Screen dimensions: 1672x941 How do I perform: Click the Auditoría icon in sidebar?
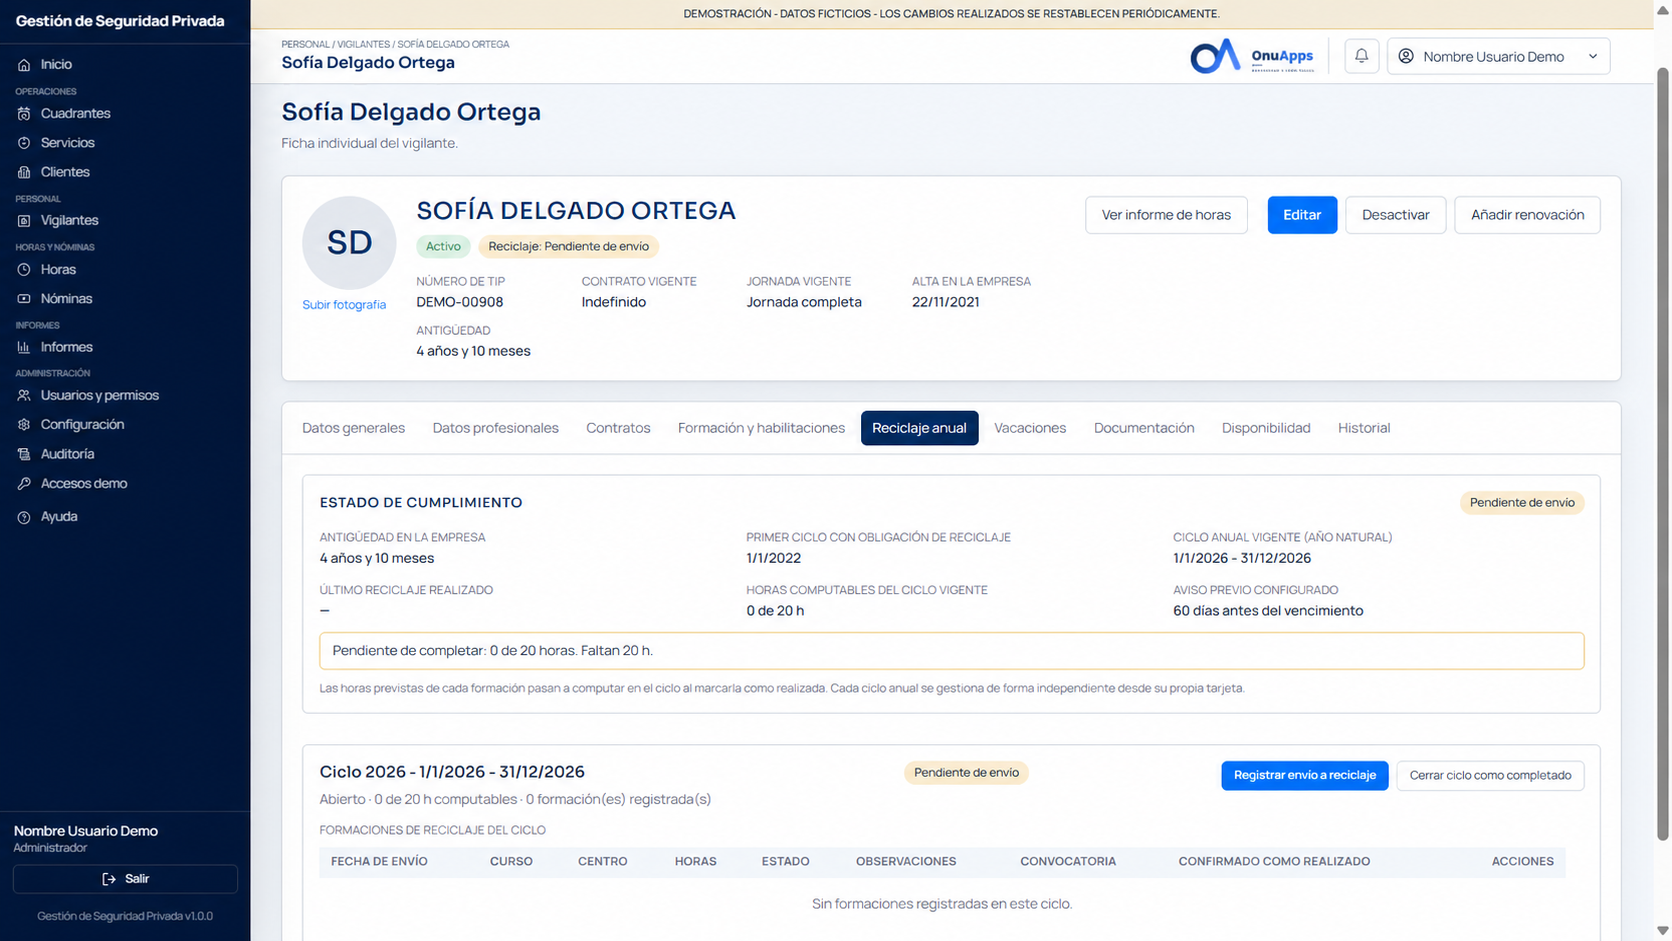tap(24, 454)
